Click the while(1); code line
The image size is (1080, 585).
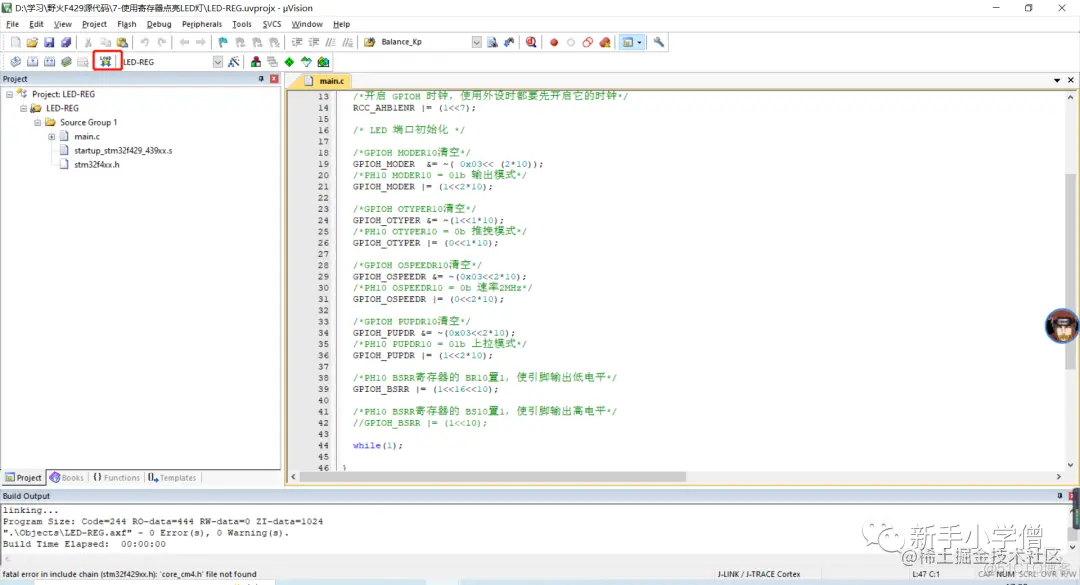tap(377, 446)
